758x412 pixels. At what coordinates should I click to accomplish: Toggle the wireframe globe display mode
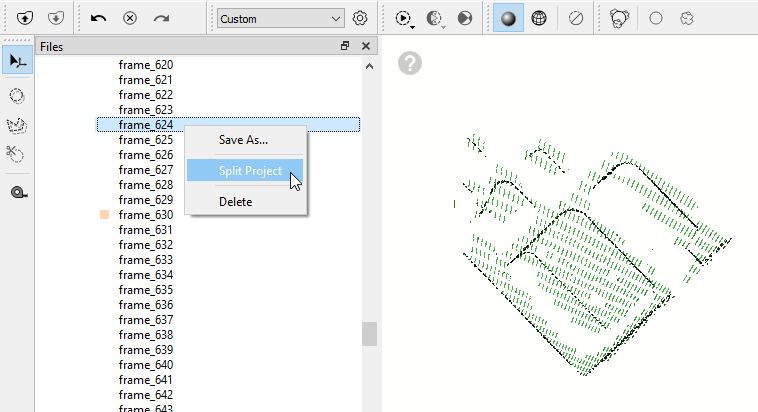539,18
